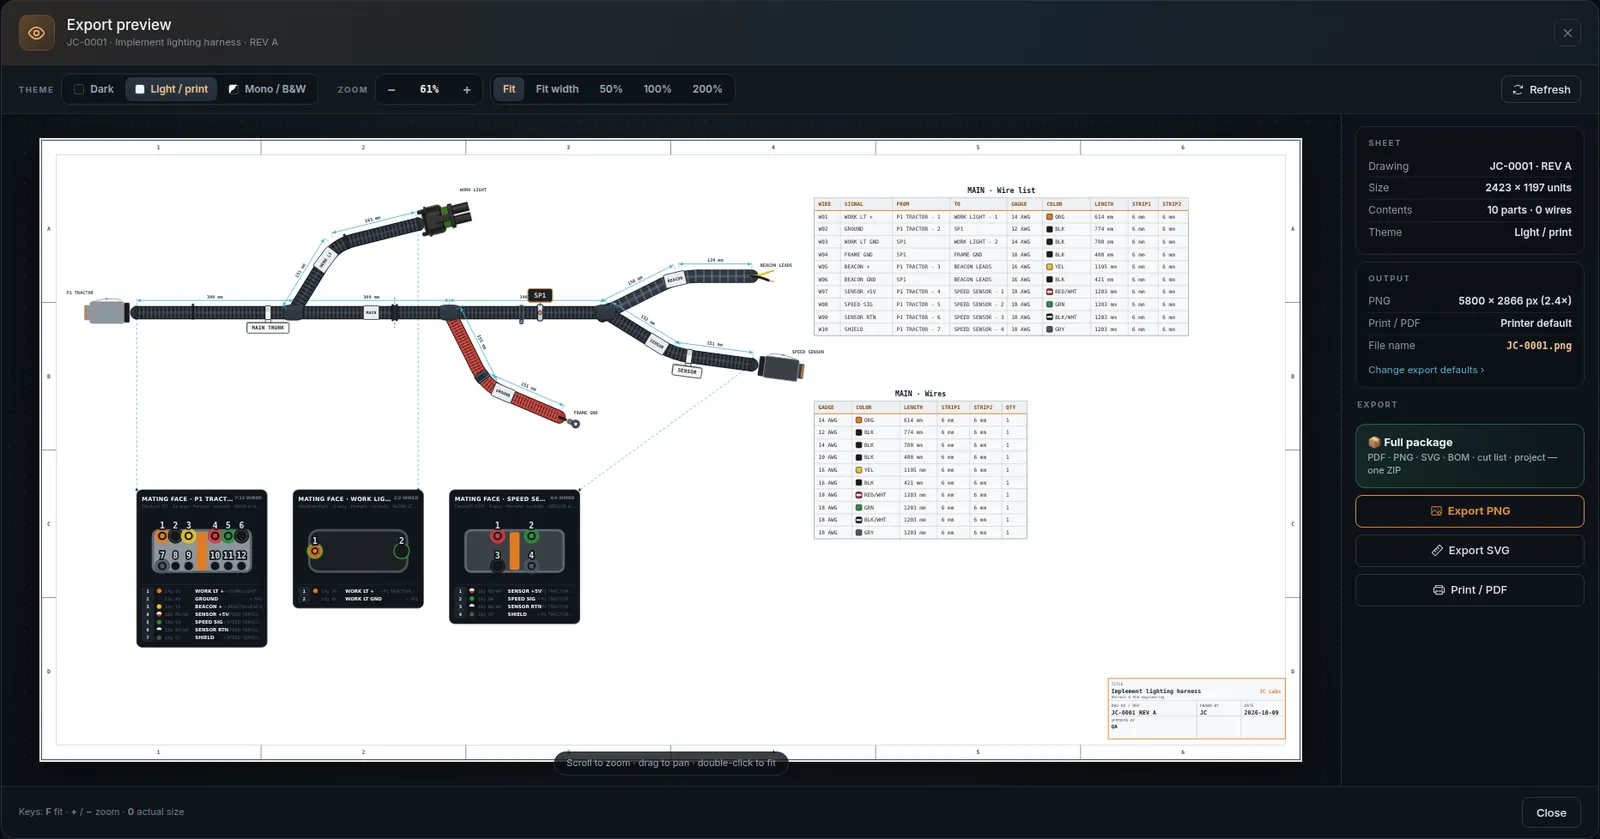1600x839 pixels.
Task: Click the 61% zoom value
Action: point(429,89)
